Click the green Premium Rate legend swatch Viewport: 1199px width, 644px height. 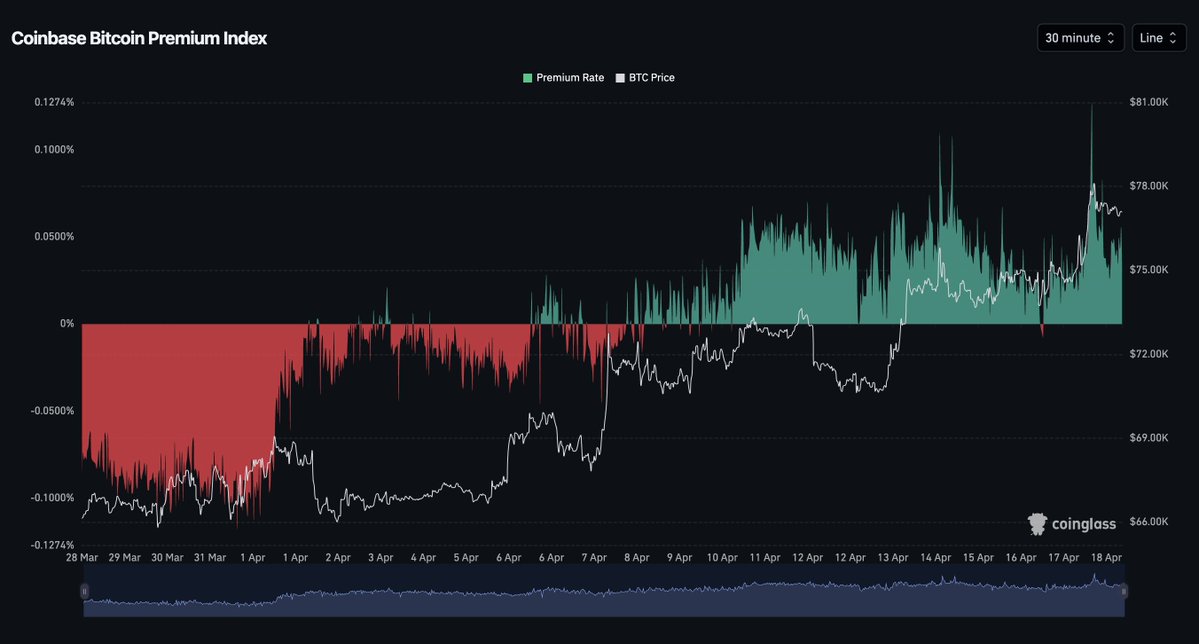(x=527, y=78)
